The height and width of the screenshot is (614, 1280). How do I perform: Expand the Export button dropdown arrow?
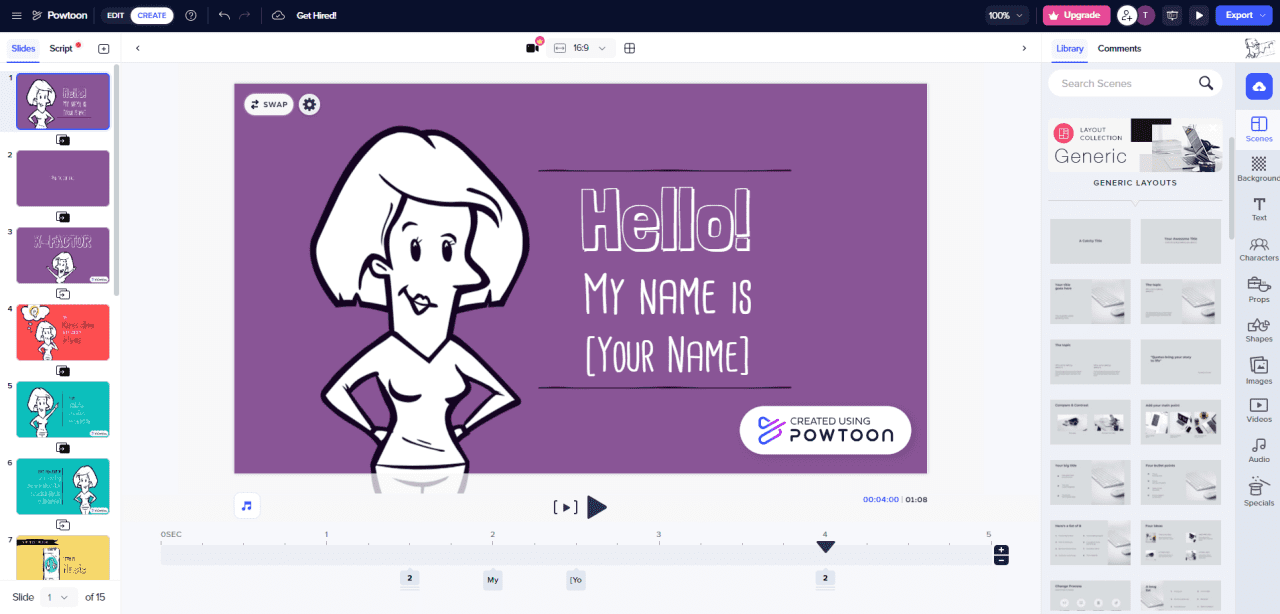coord(1261,15)
